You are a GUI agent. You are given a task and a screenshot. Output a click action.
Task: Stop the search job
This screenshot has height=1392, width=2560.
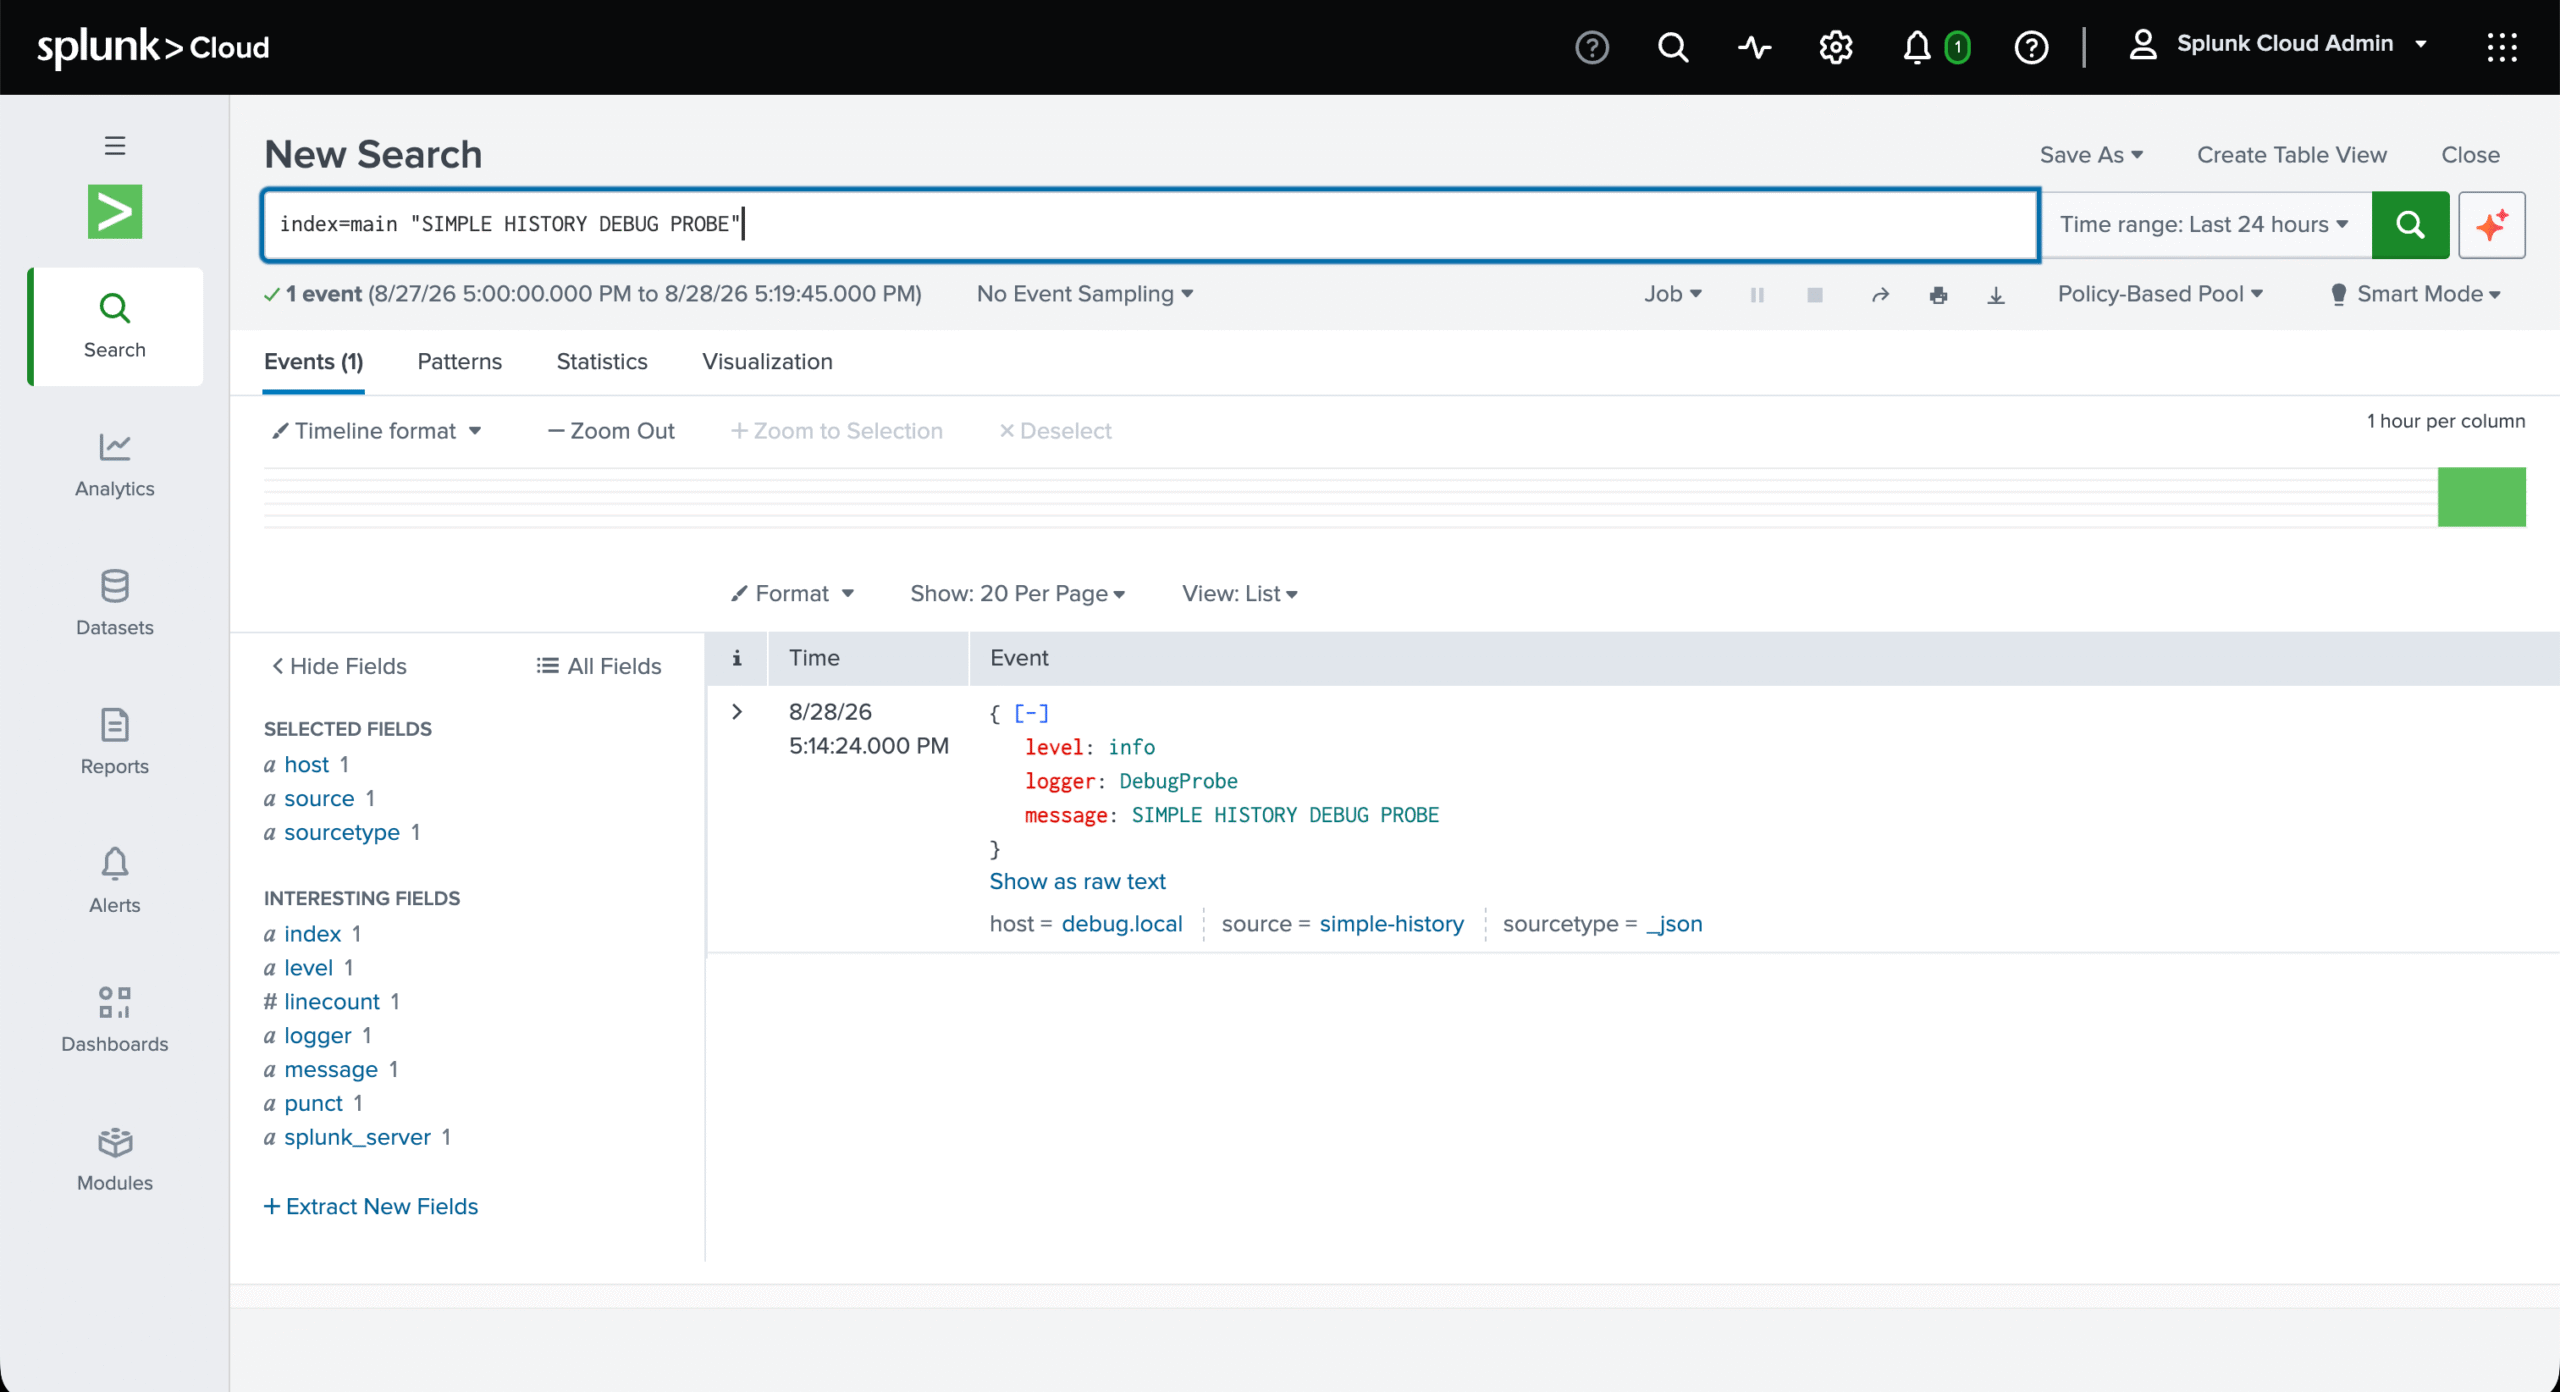click(x=1815, y=295)
